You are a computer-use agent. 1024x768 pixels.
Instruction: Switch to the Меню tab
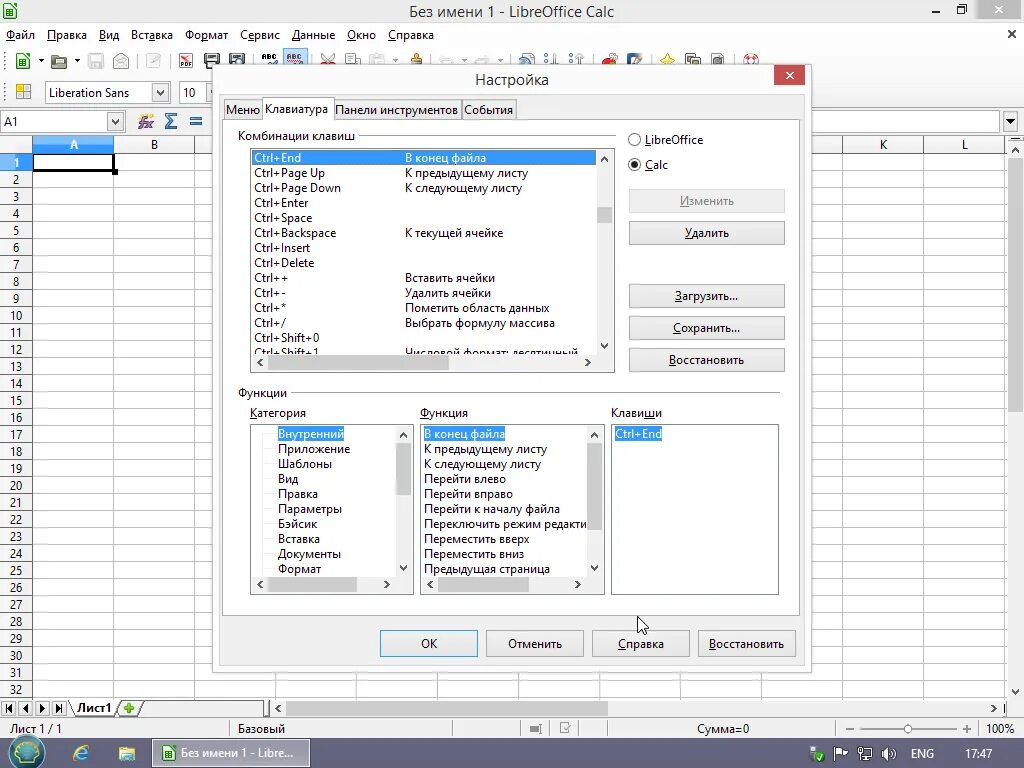(x=242, y=110)
